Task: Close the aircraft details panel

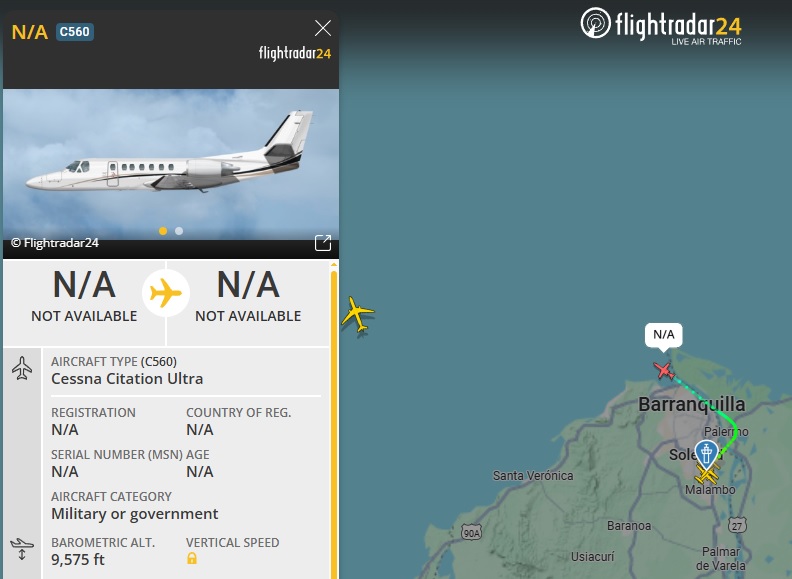Action: (323, 28)
